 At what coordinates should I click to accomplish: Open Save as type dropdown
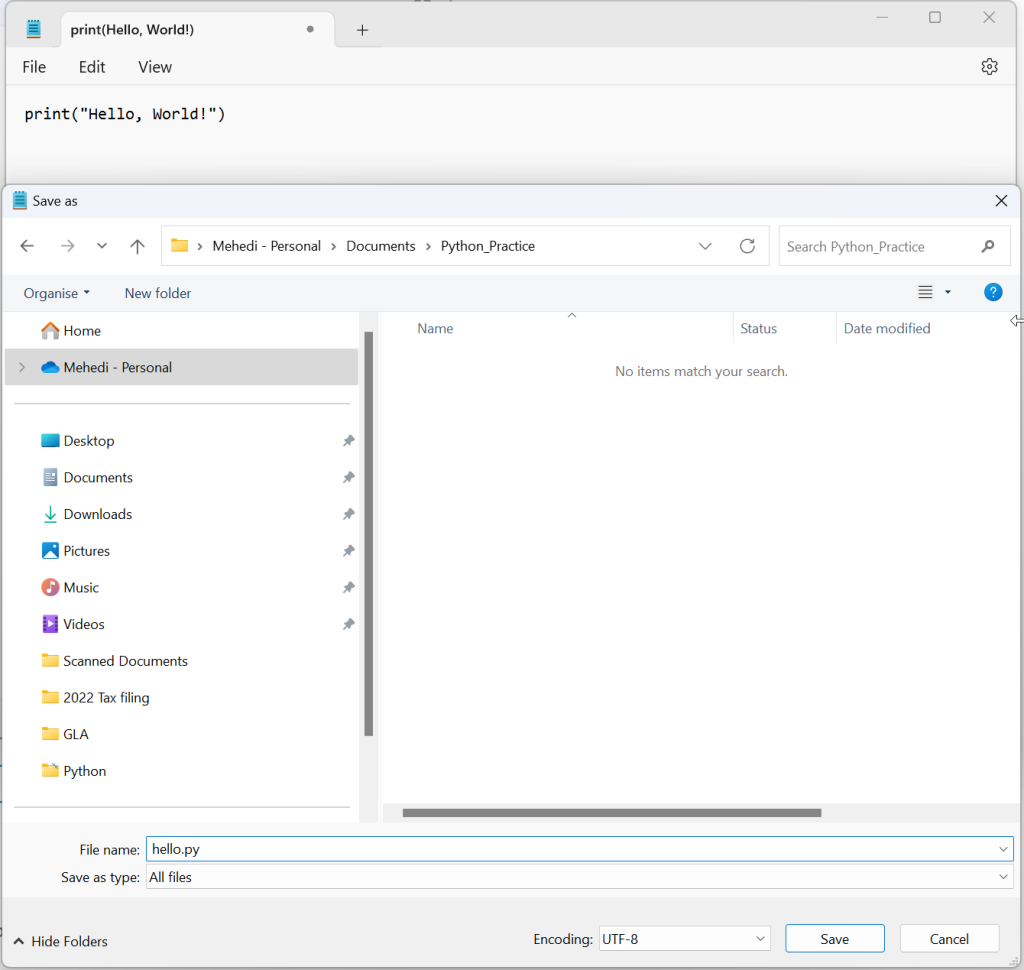tap(1003, 877)
